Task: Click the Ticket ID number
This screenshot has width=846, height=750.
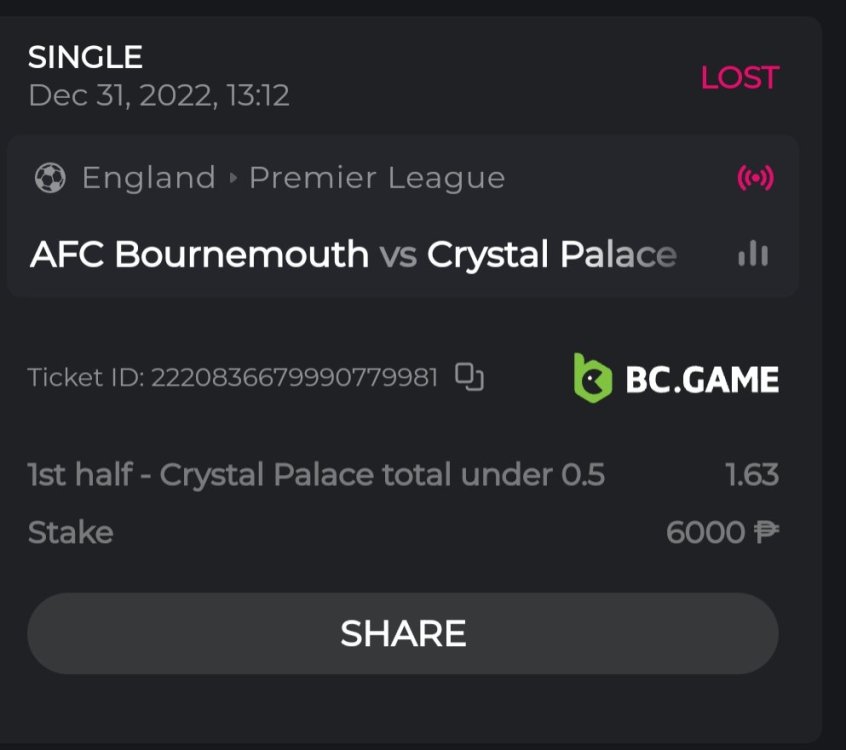Action: [x=294, y=378]
